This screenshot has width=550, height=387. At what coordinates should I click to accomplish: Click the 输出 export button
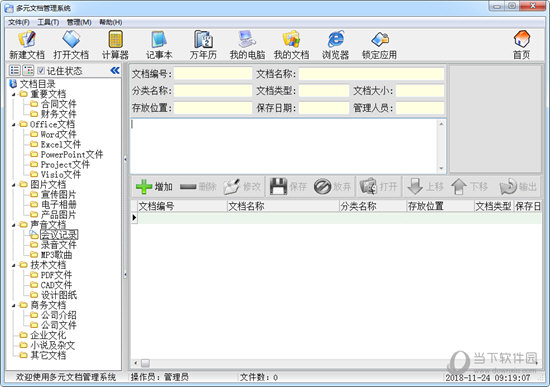pyautogui.click(x=518, y=187)
